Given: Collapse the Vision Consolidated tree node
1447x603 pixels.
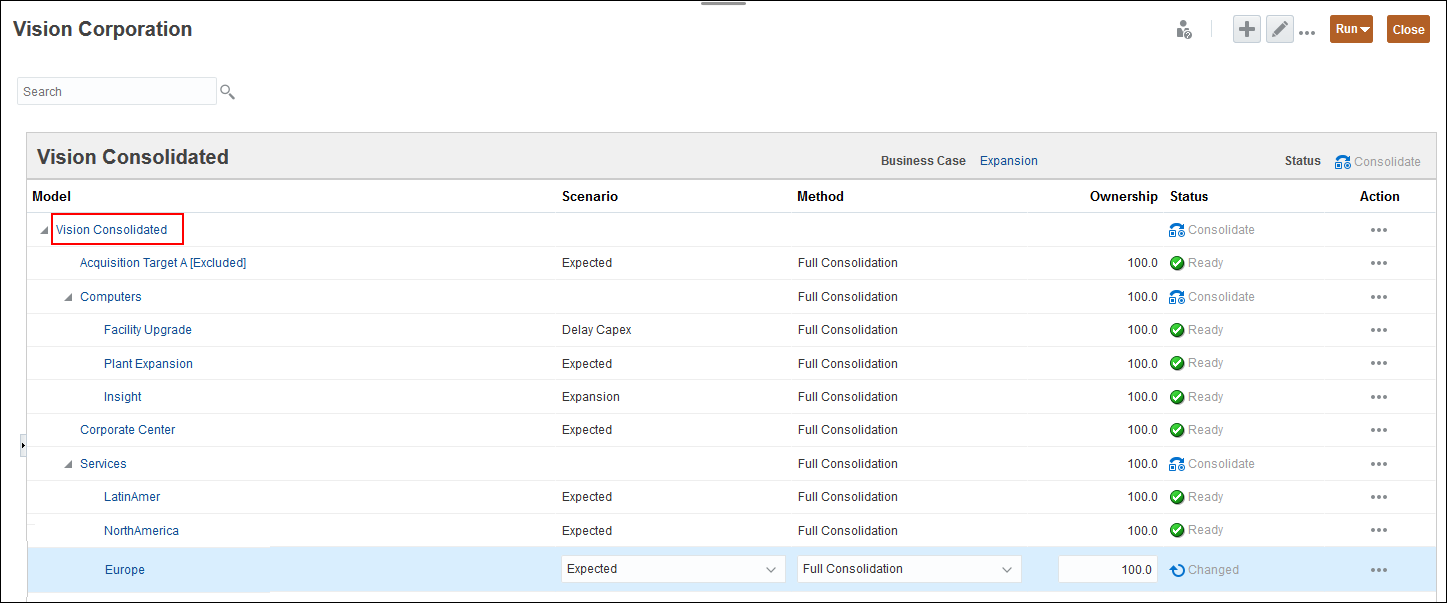Looking at the screenshot, I should 44,231.
